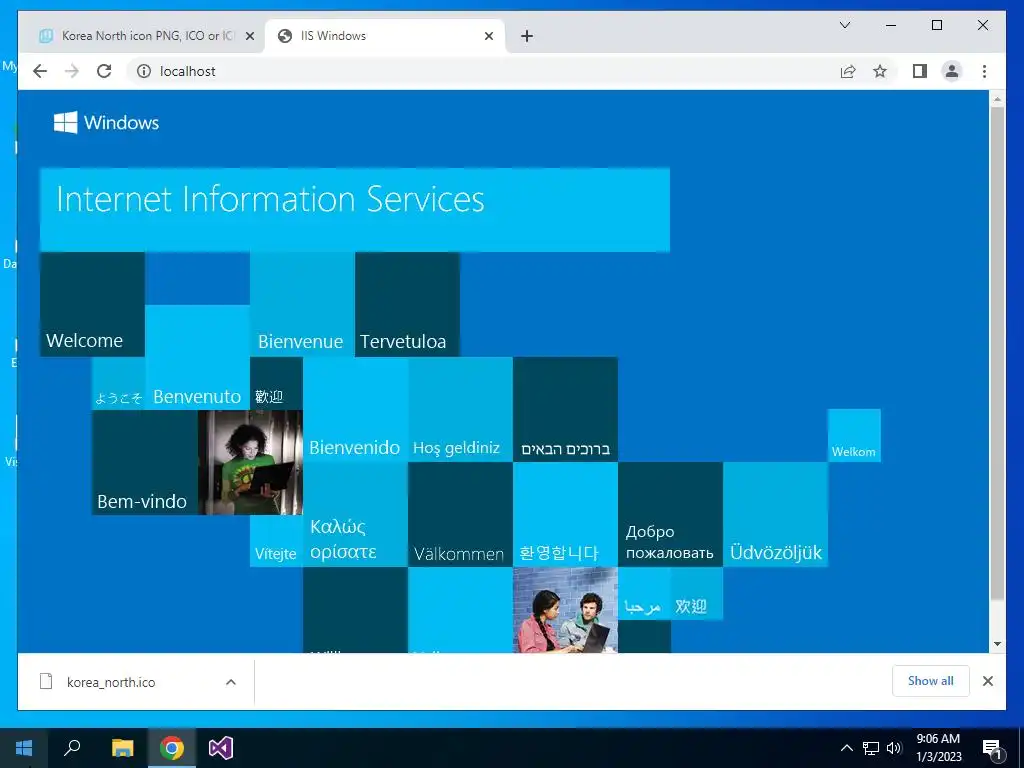Click Show all downloads button
The image size is (1024, 768).
[x=931, y=680]
